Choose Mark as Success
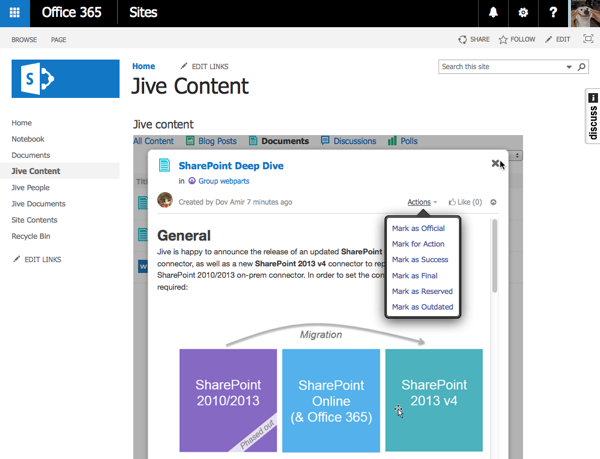This screenshot has height=459, width=600. point(420,260)
